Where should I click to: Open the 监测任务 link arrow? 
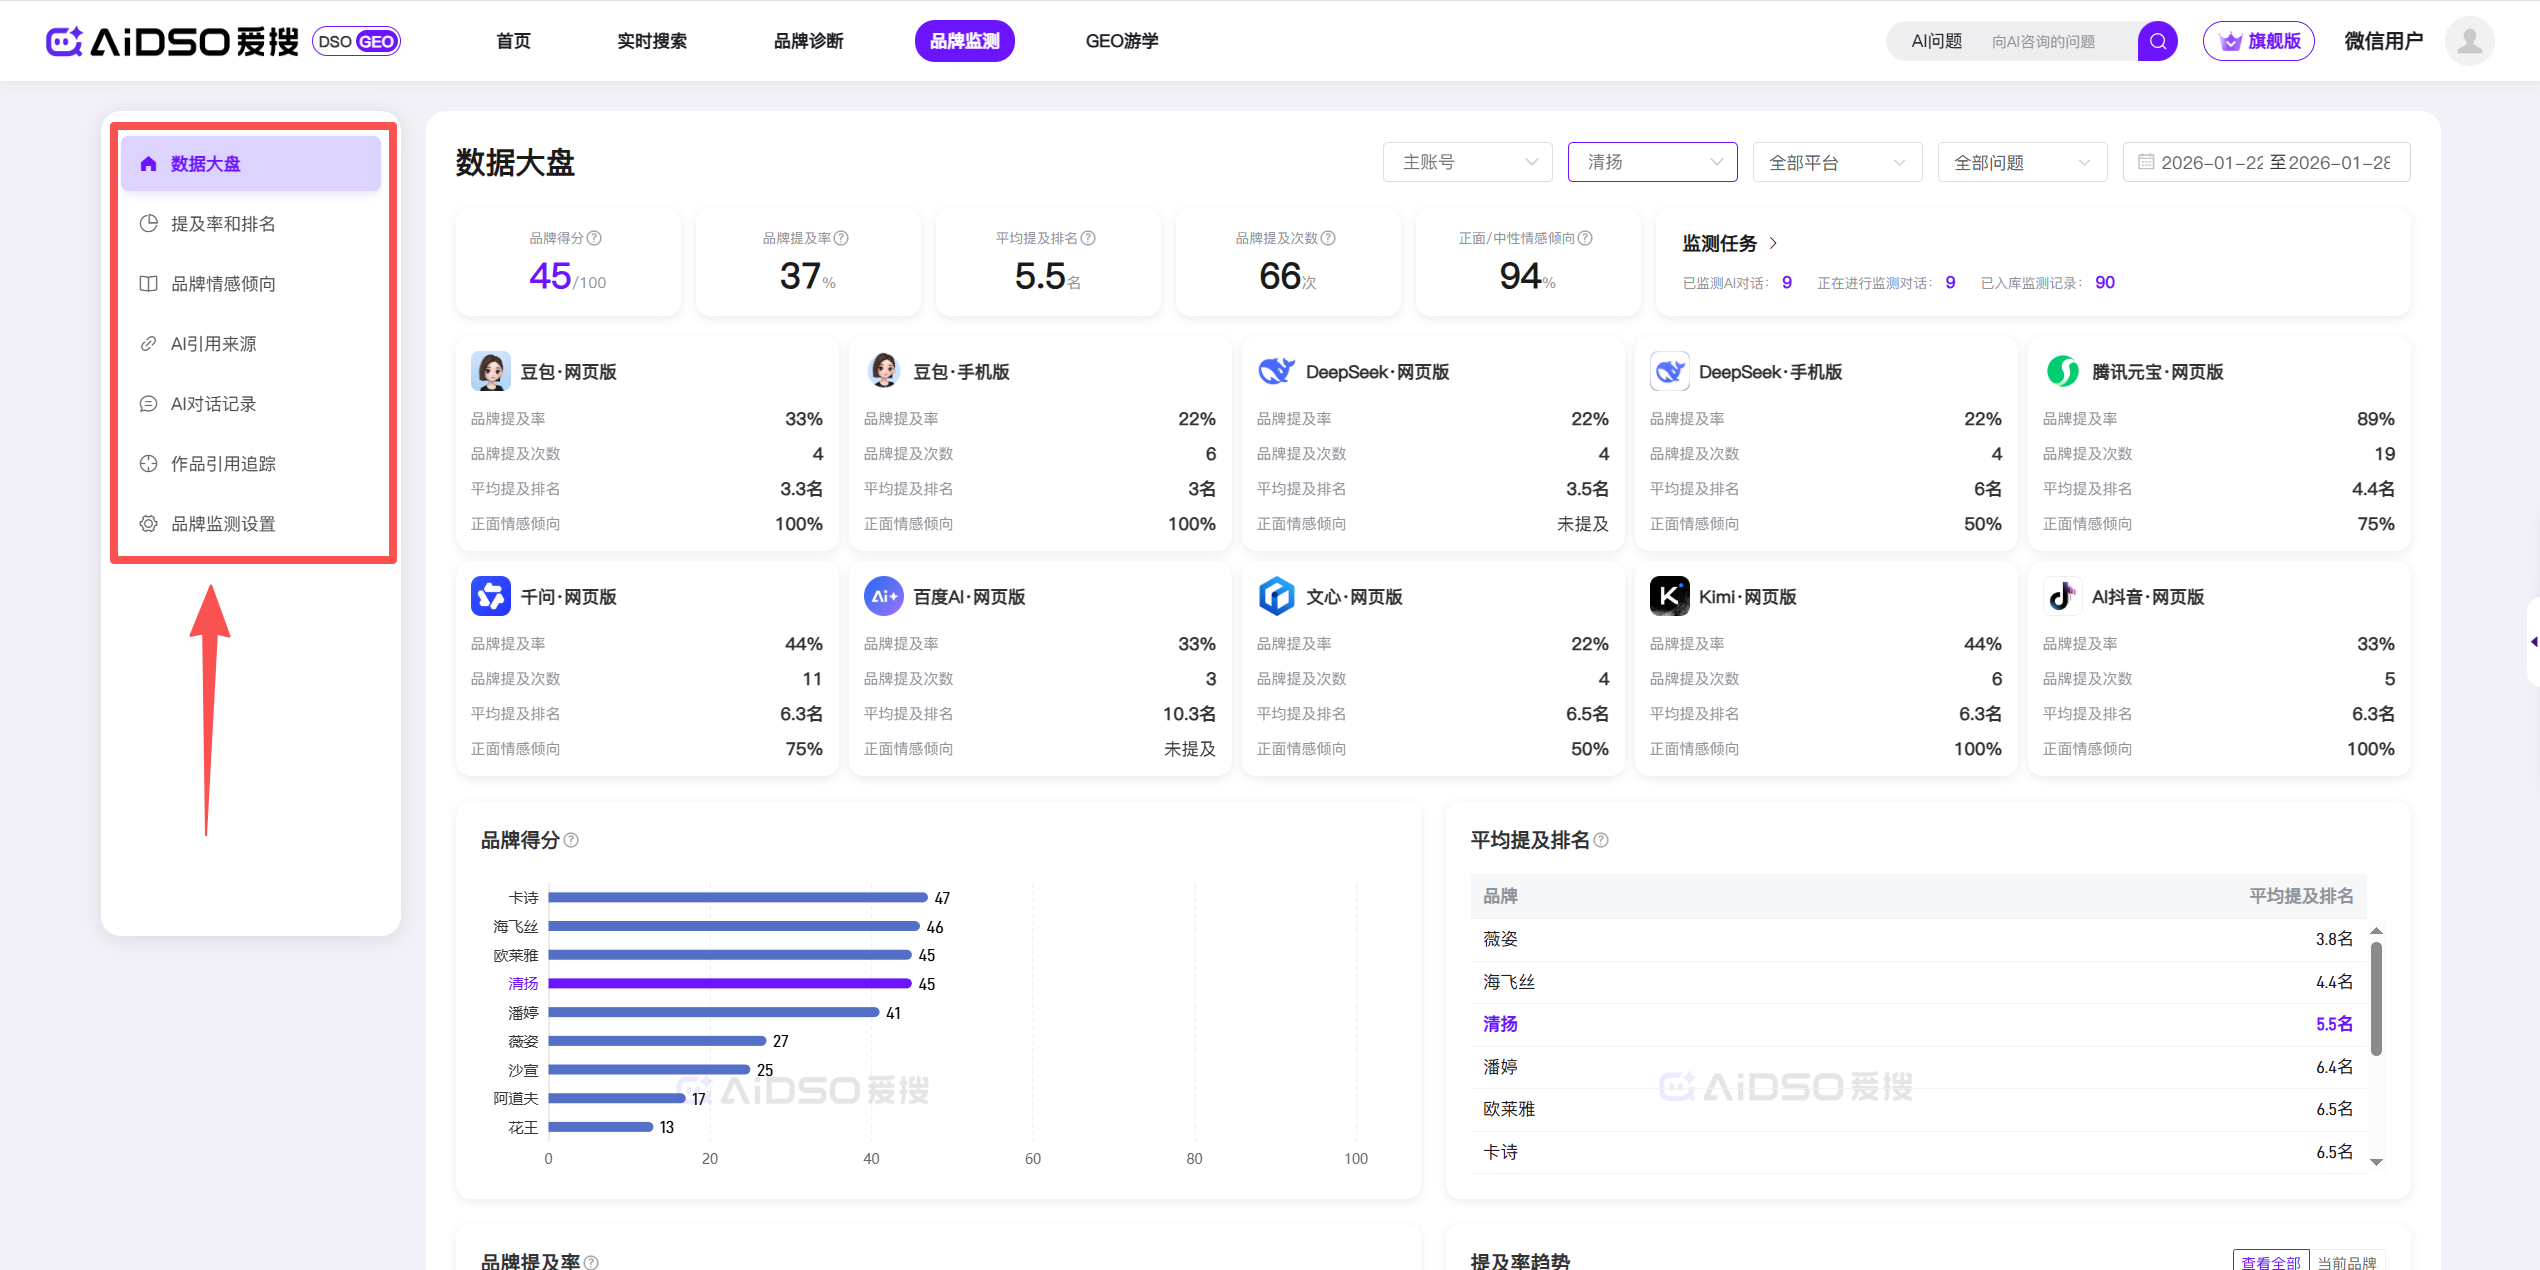[x=1773, y=243]
